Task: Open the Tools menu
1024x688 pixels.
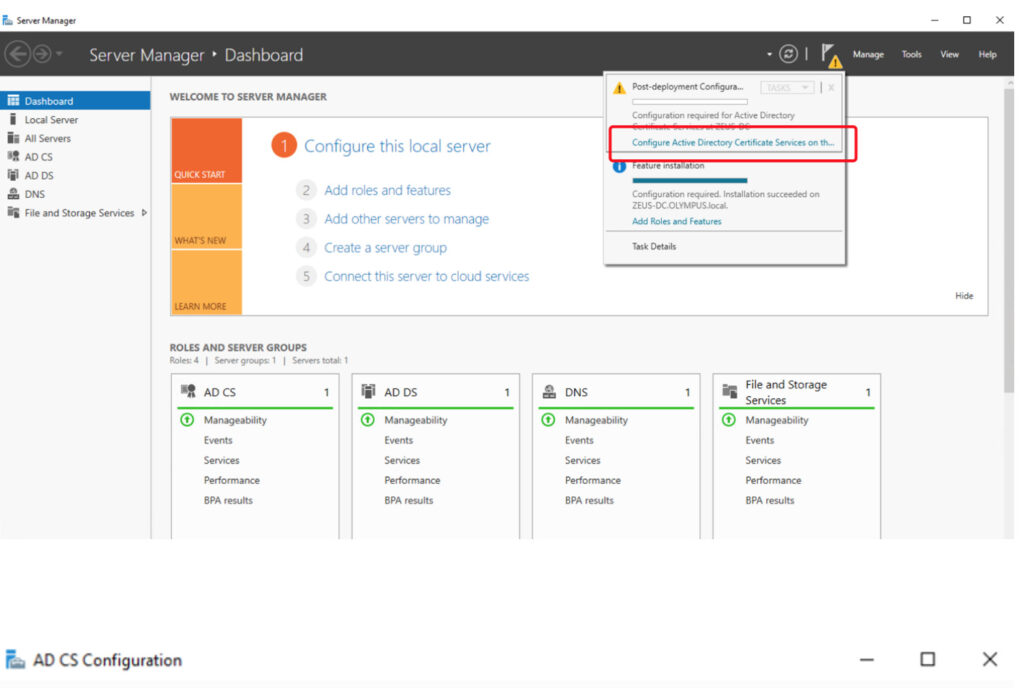Action: click(x=911, y=55)
